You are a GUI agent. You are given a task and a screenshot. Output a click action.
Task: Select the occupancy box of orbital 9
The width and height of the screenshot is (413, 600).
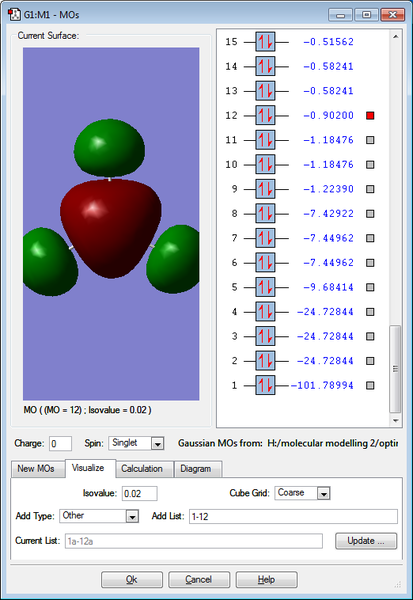pos(265,189)
